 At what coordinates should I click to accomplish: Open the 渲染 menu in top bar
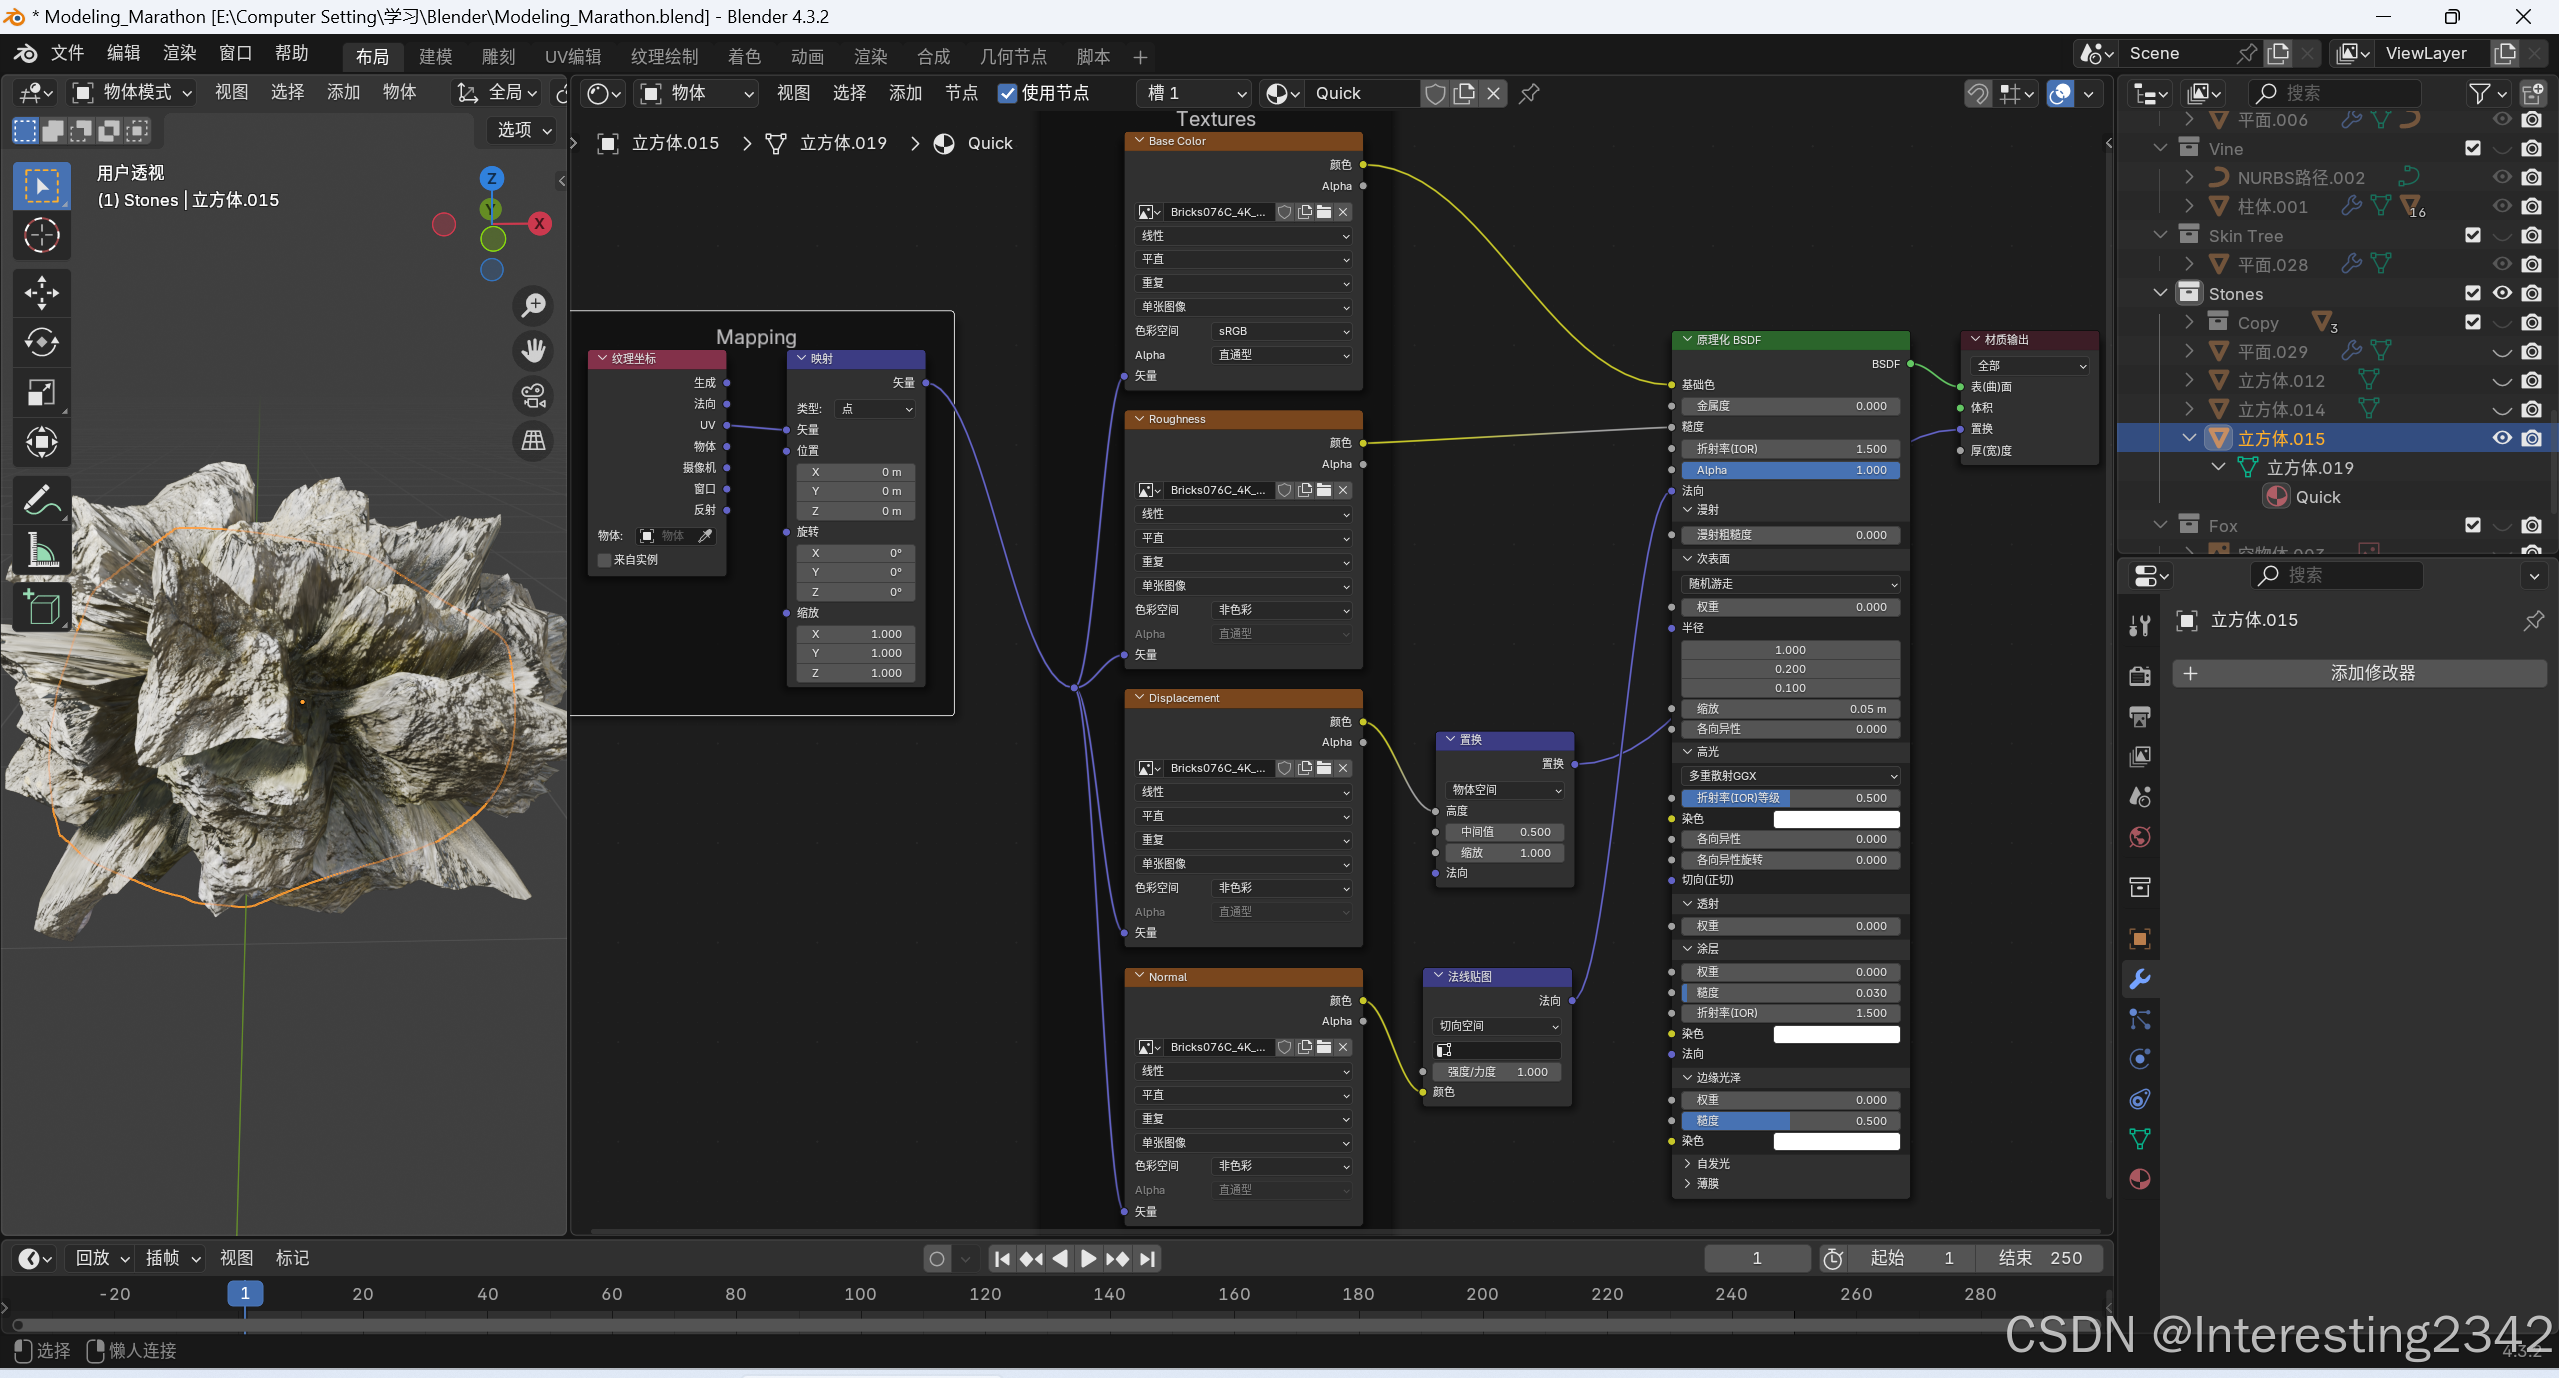pyautogui.click(x=179, y=53)
